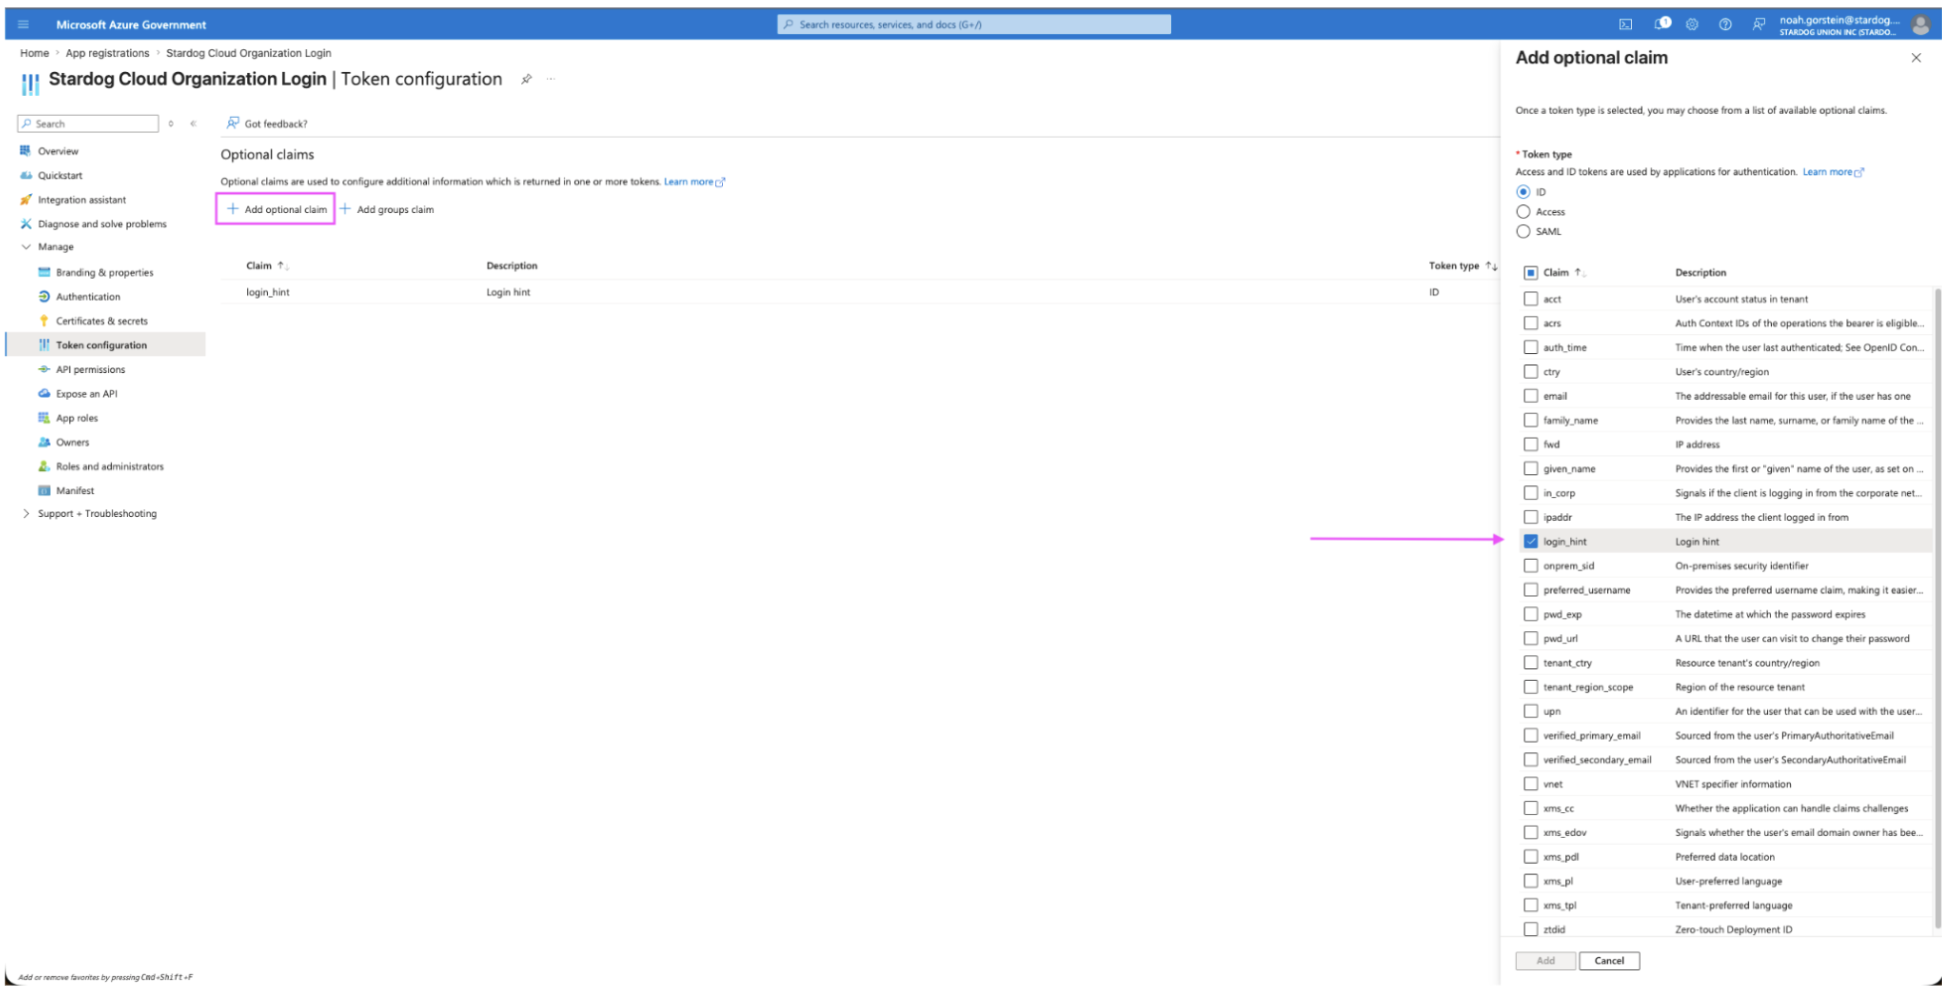Open the notifications bell icon
Screen dimensions: 1948x998
[1661, 24]
